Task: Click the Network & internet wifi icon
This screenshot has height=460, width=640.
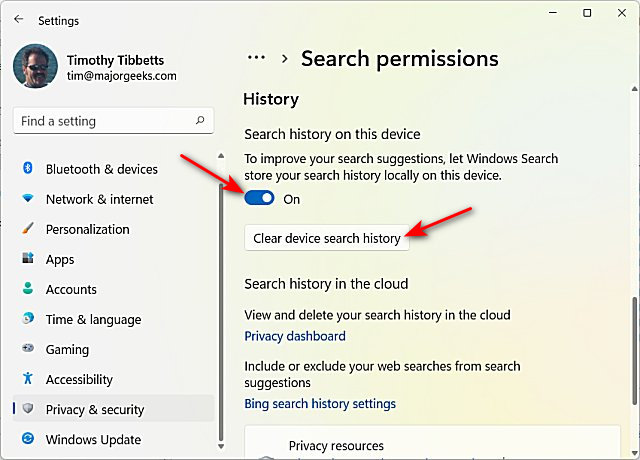Action: coord(28,199)
